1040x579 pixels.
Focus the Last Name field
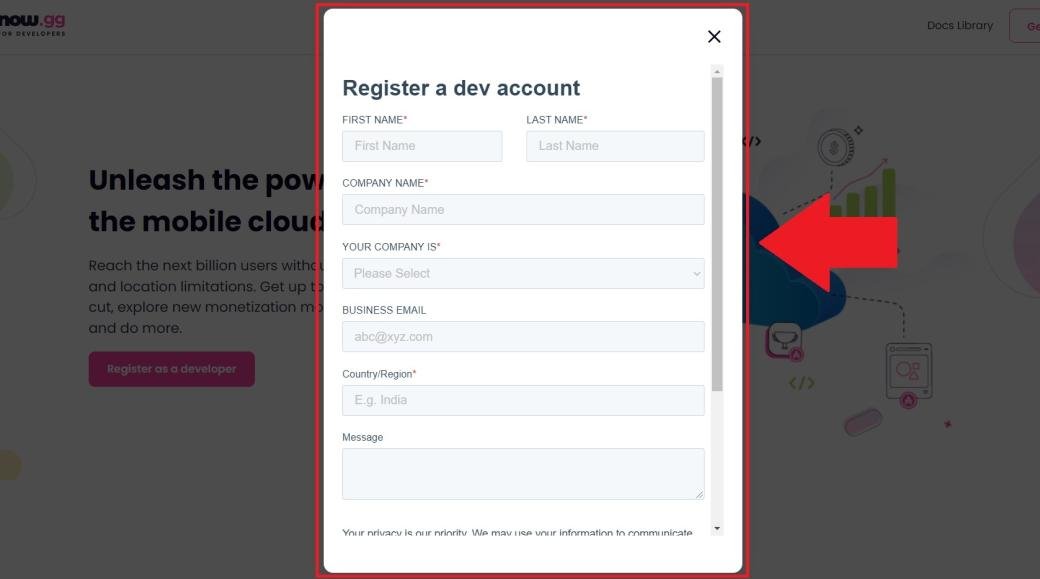click(x=615, y=146)
